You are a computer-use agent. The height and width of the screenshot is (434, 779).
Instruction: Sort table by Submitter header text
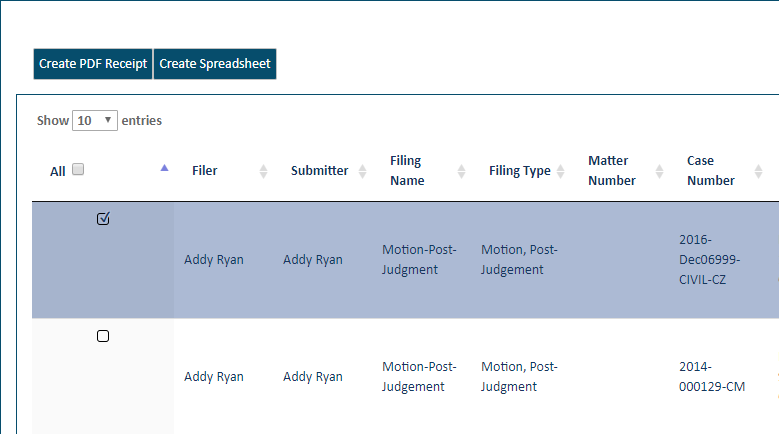pyautogui.click(x=319, y=171)
